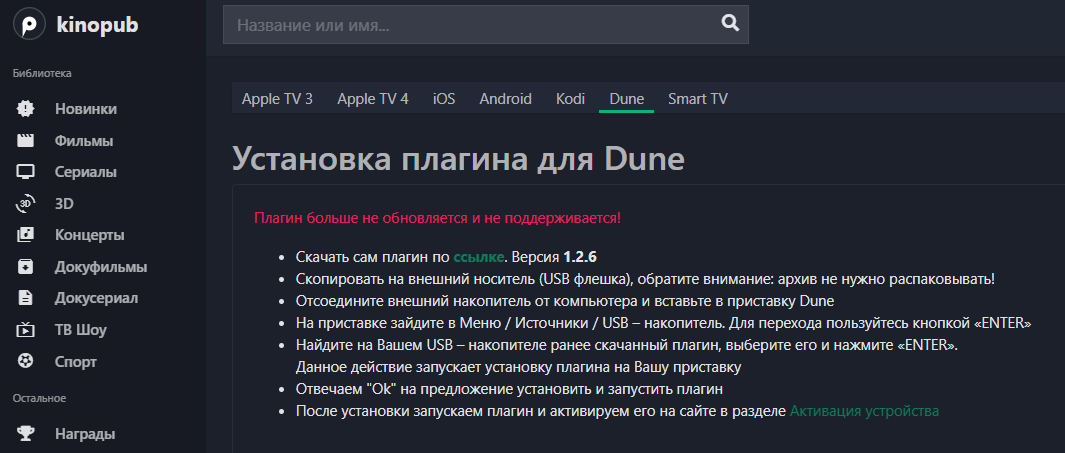Click the line Отвечаем "Ok" на предложение
Screen dimensions: 1065x453
509,389
